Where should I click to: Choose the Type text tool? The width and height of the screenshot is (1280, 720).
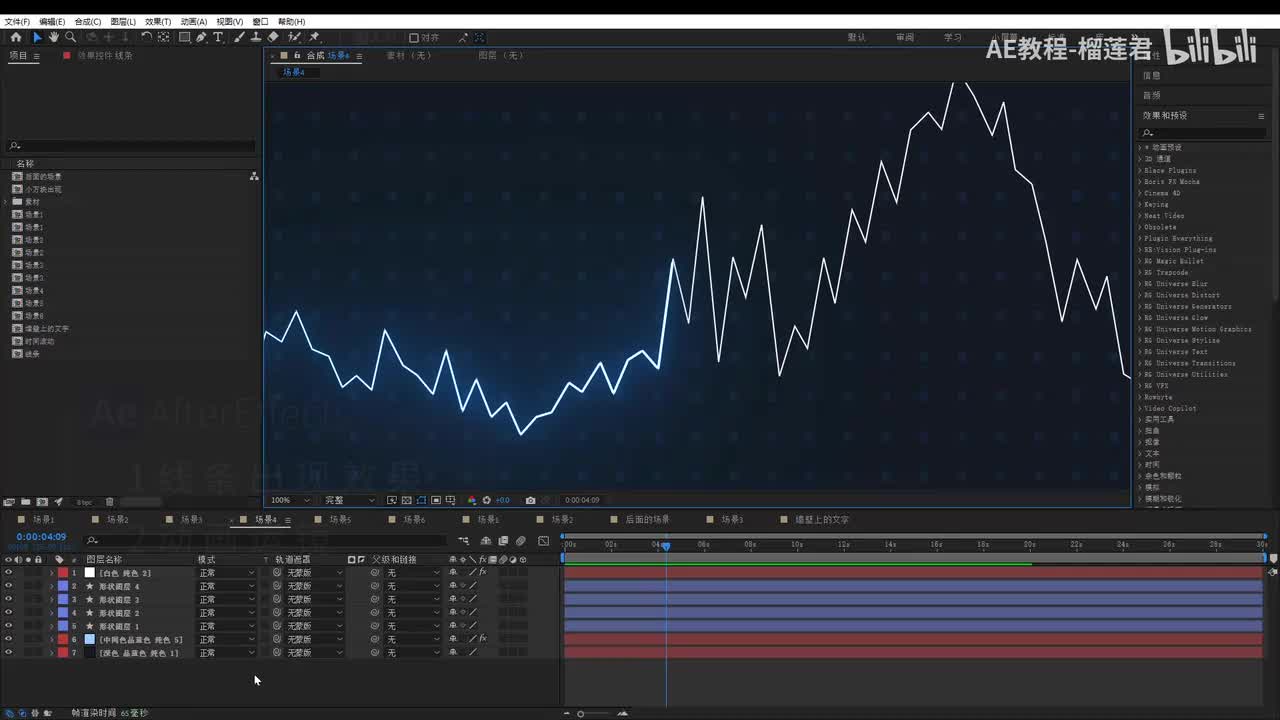[x=219, y=37]
